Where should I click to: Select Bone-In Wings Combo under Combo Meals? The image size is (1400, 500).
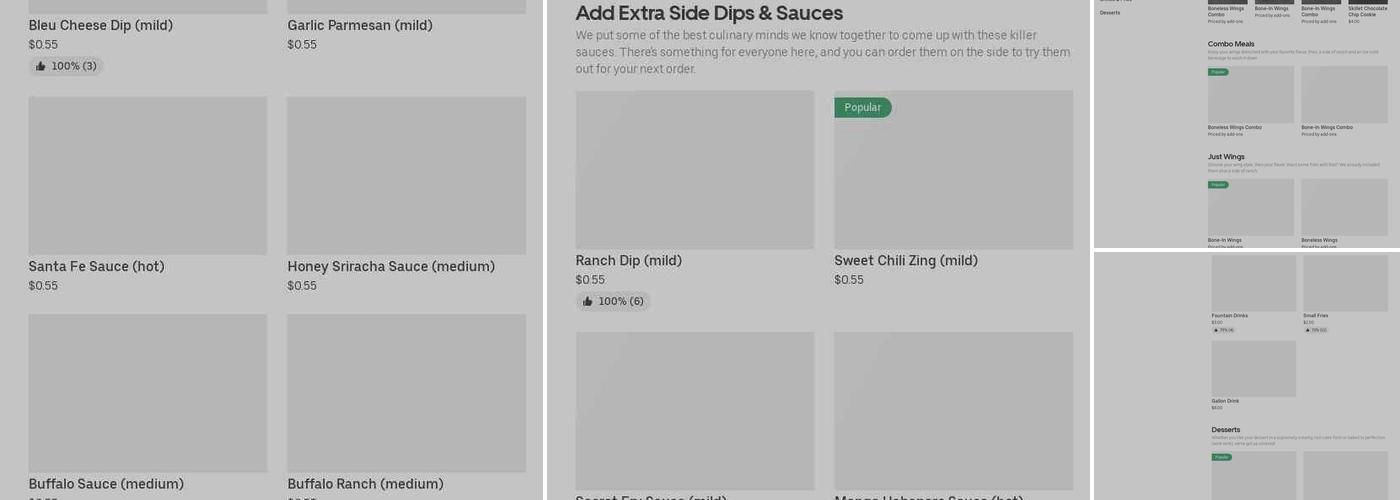1344,96
